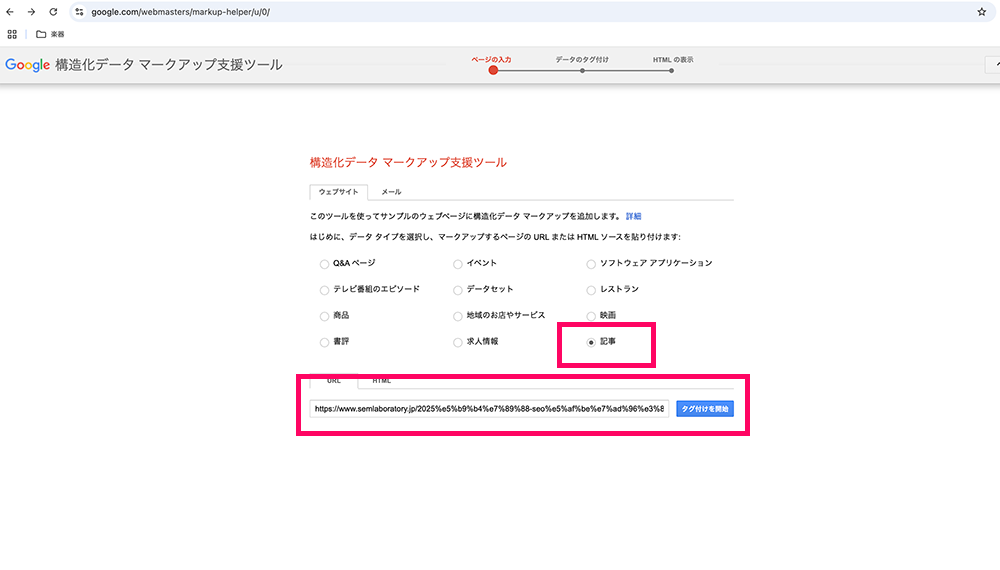Viewport: 1000px width, 570px height.
Task: Select the 書評 radio button
Action: pyautogui.click(x=324, y=342)
